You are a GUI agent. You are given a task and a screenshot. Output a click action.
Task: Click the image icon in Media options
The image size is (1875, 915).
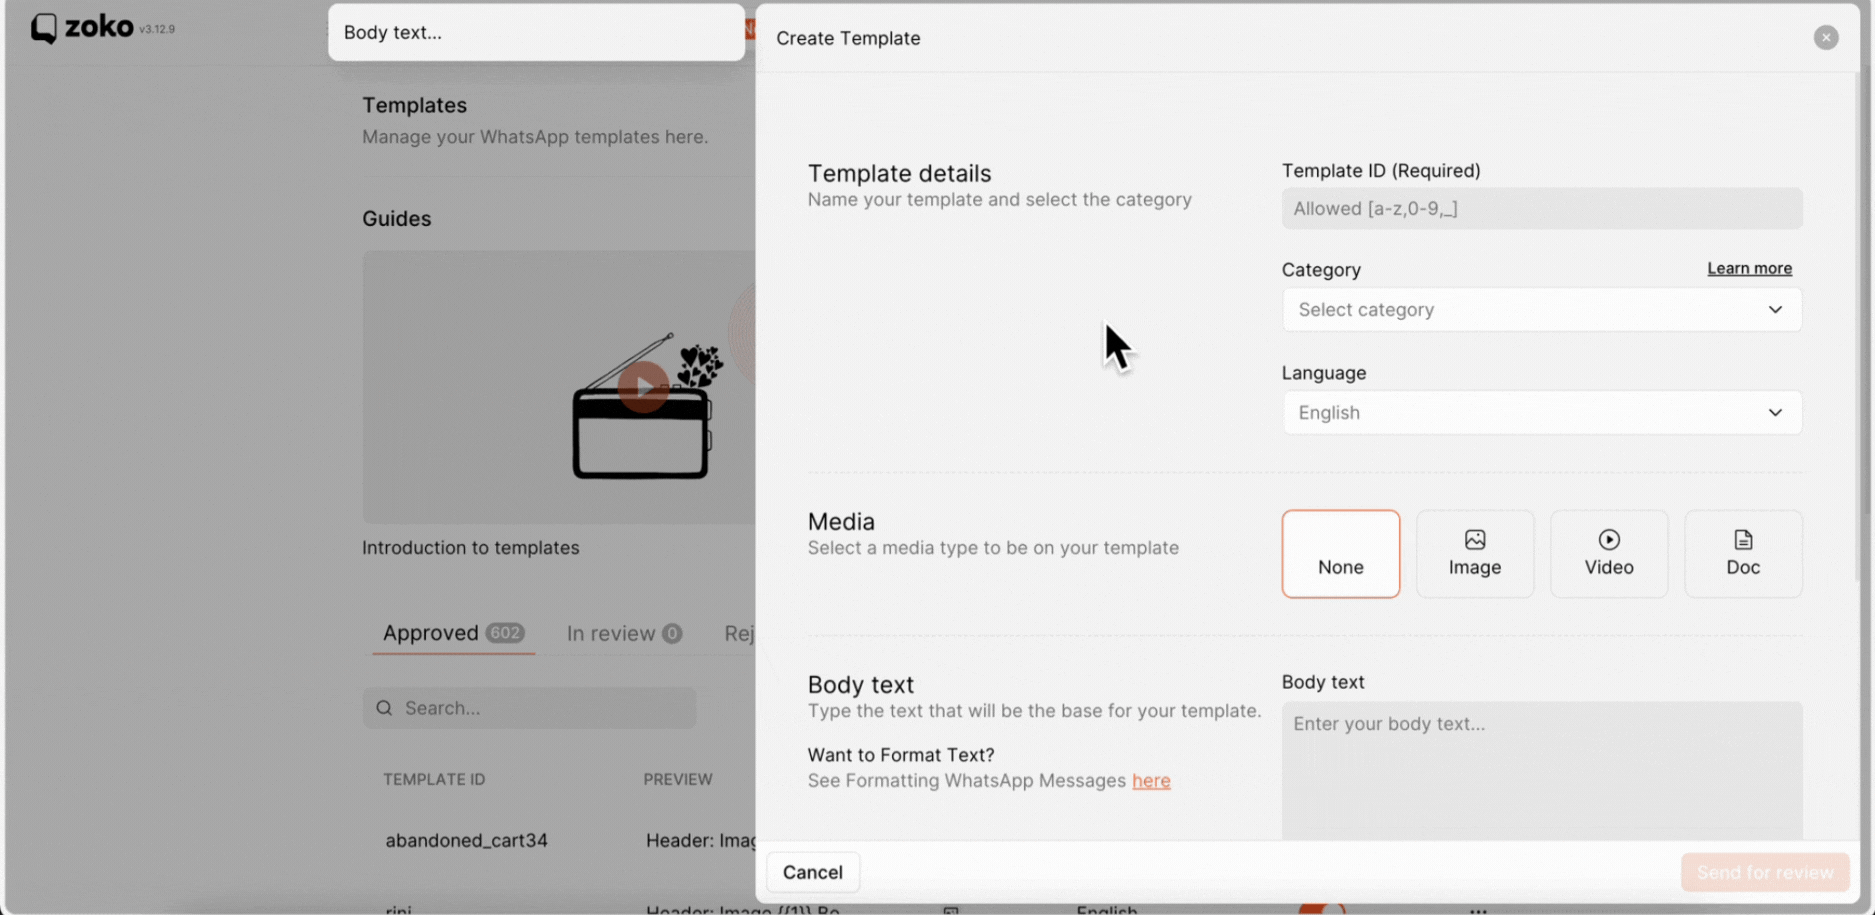(x=1474, y=540)
